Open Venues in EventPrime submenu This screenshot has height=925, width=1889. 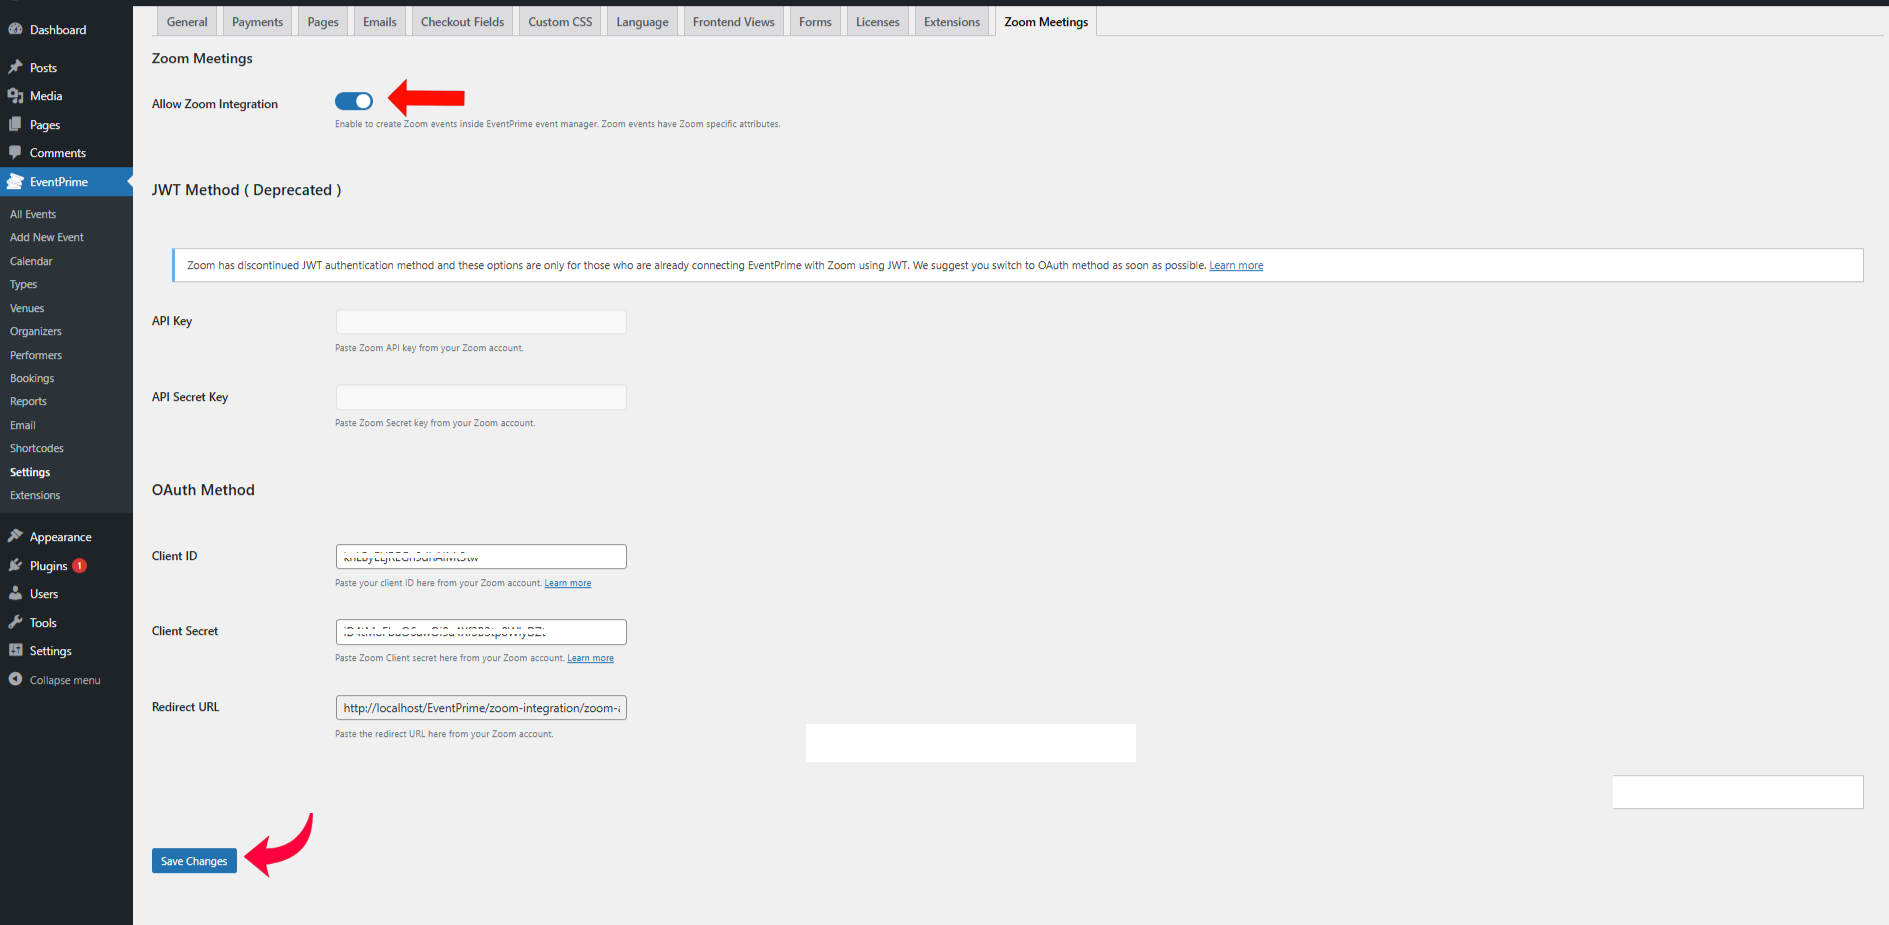(27, 308)
